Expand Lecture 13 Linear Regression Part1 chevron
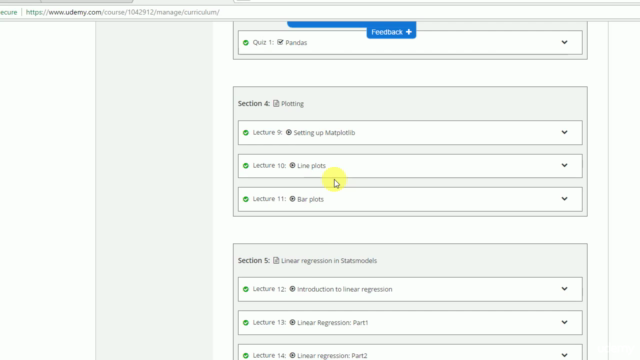640x360 pixels. click(x=564, y=322)
